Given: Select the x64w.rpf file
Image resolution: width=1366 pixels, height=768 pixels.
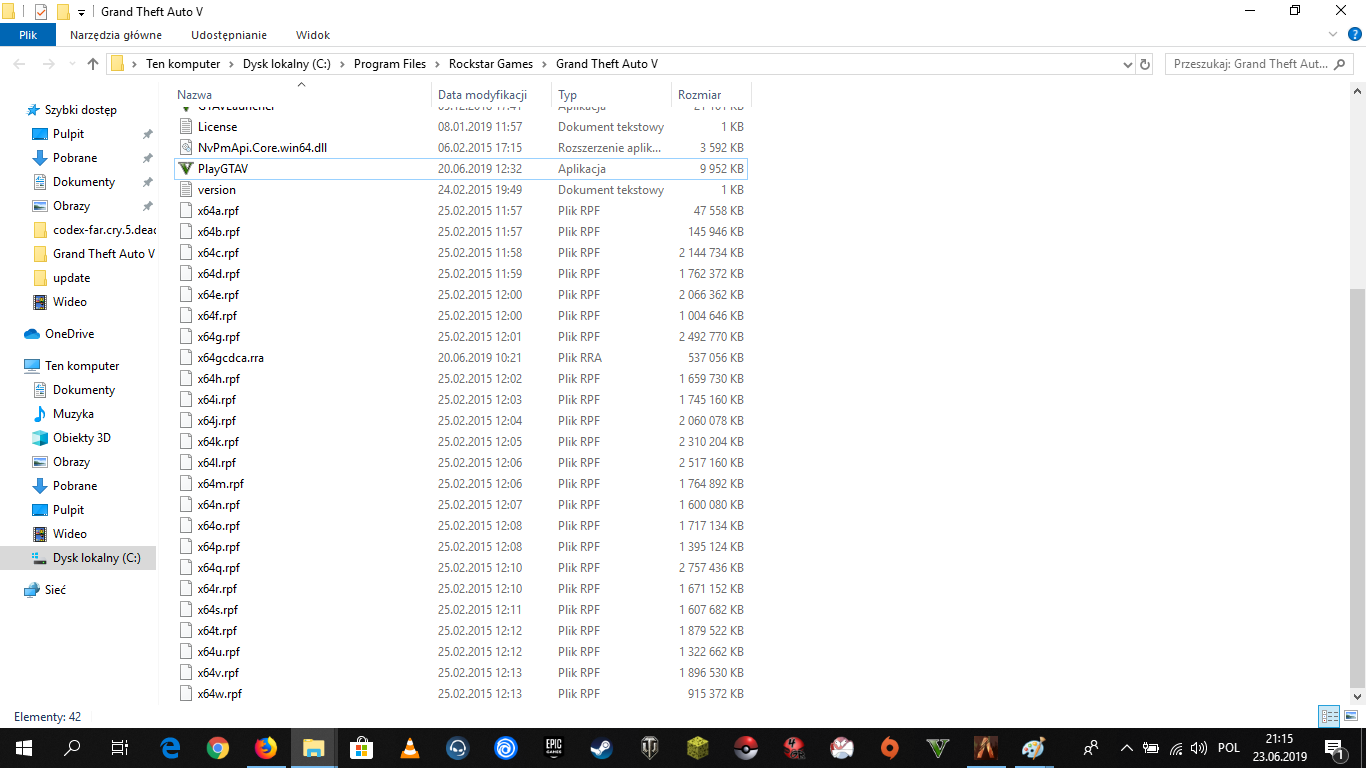Looking at the screenshot, I should pos(460,694).
